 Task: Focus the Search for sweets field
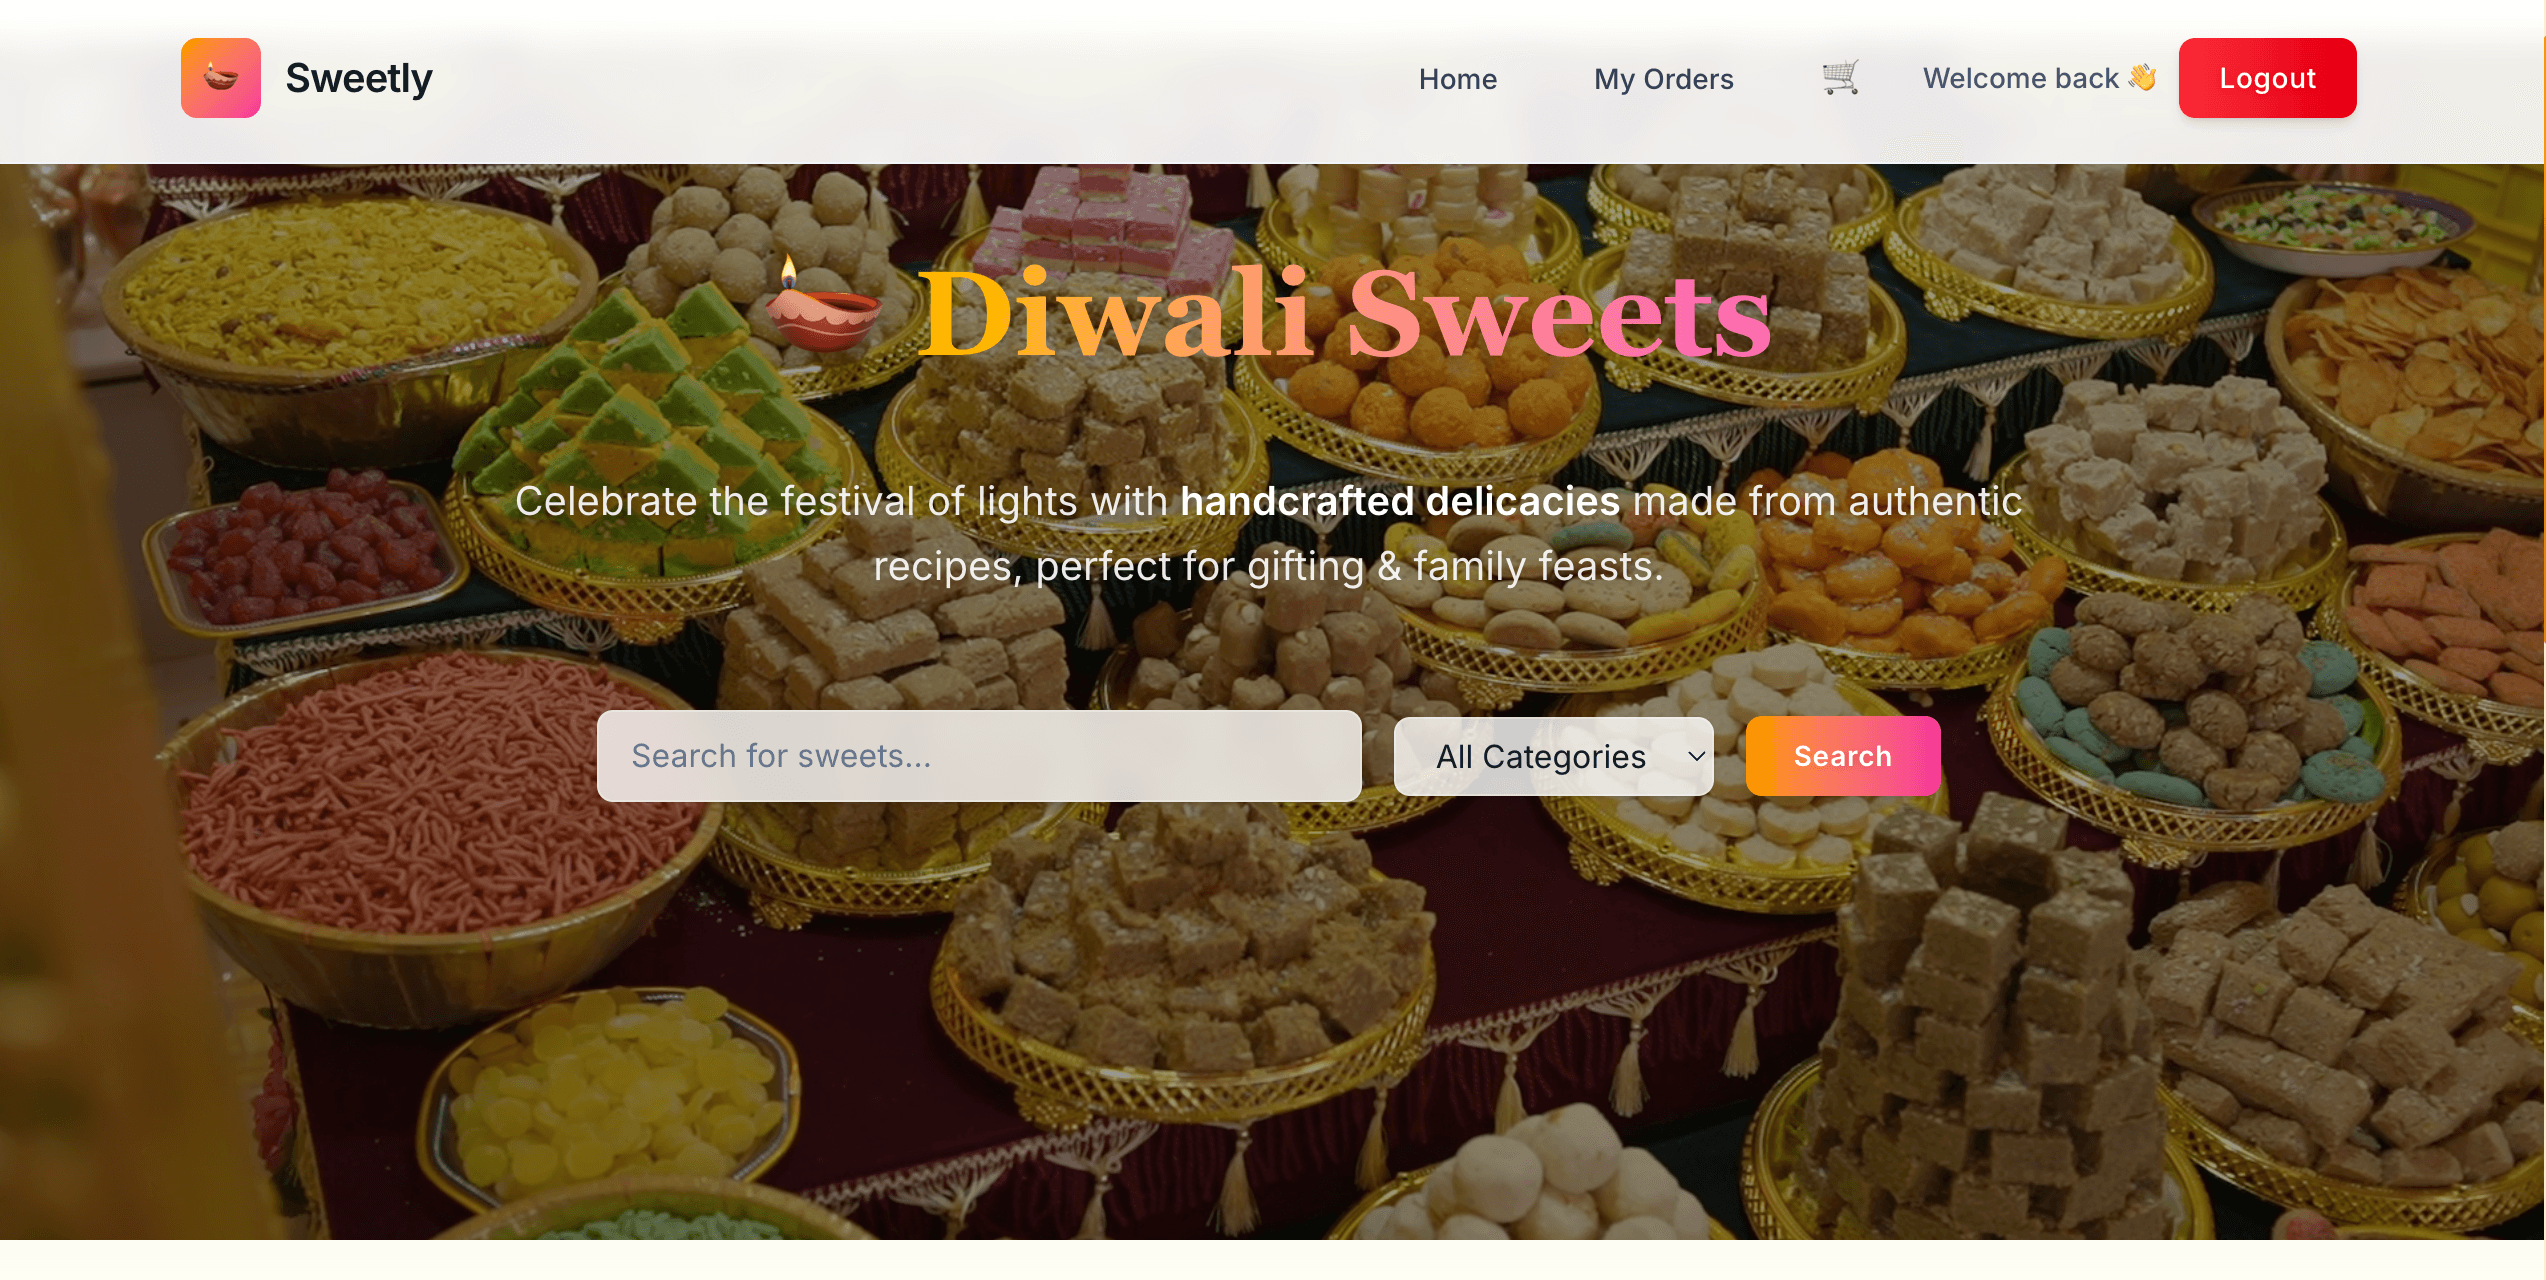[979, 756]
